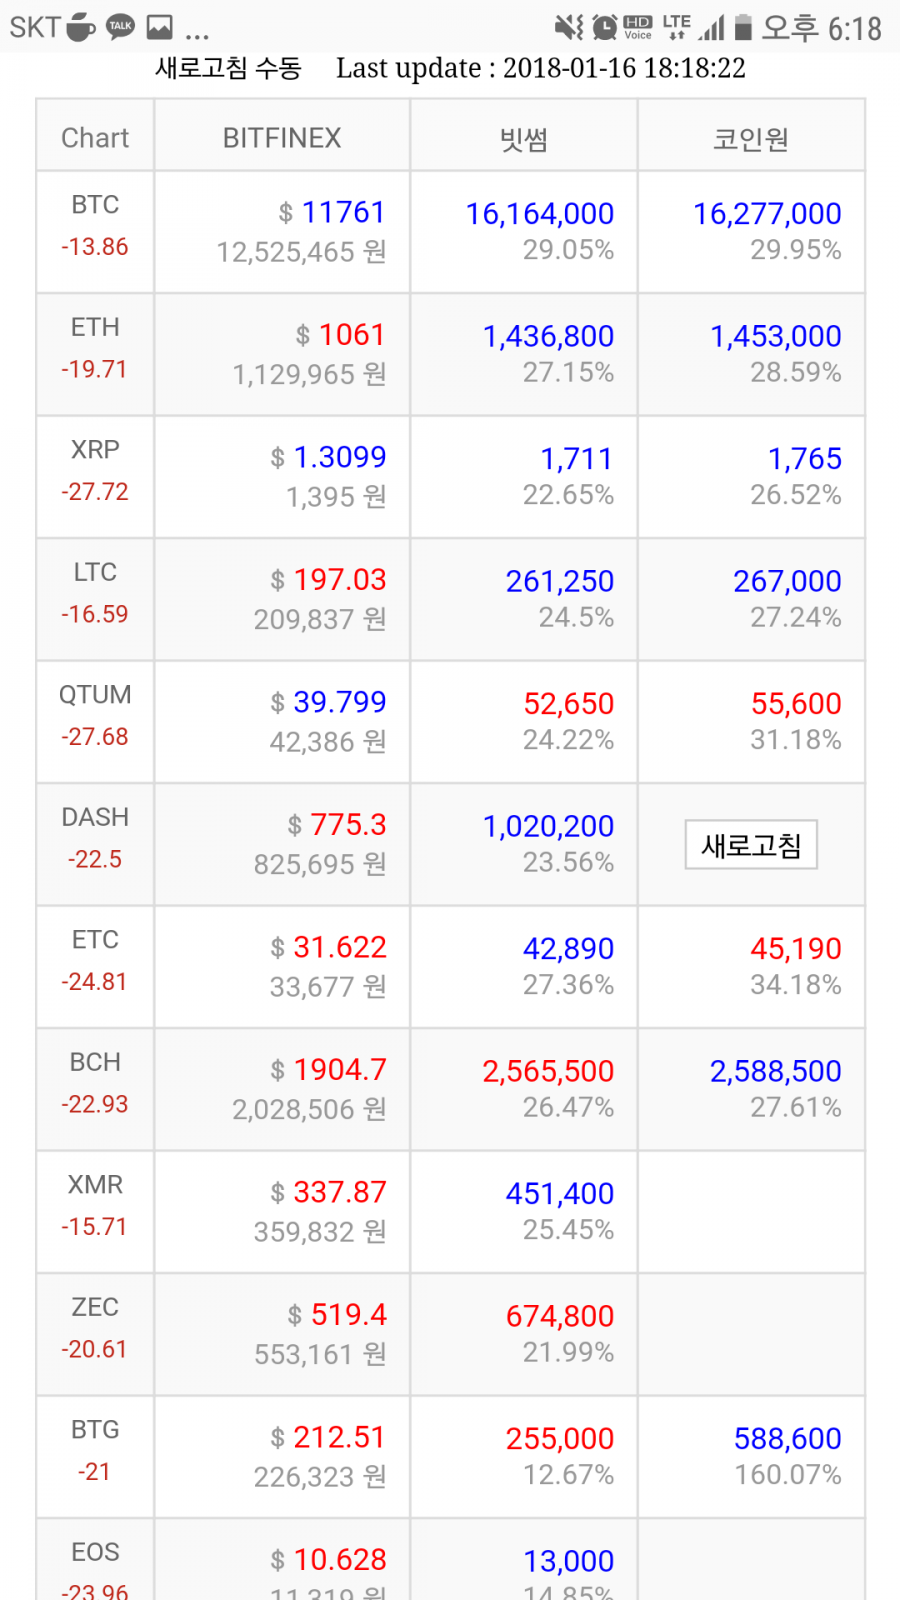Screen dimensions: 900x1600
Task: Tap the vibrate mute status icon
Action: tap(569, 27)
